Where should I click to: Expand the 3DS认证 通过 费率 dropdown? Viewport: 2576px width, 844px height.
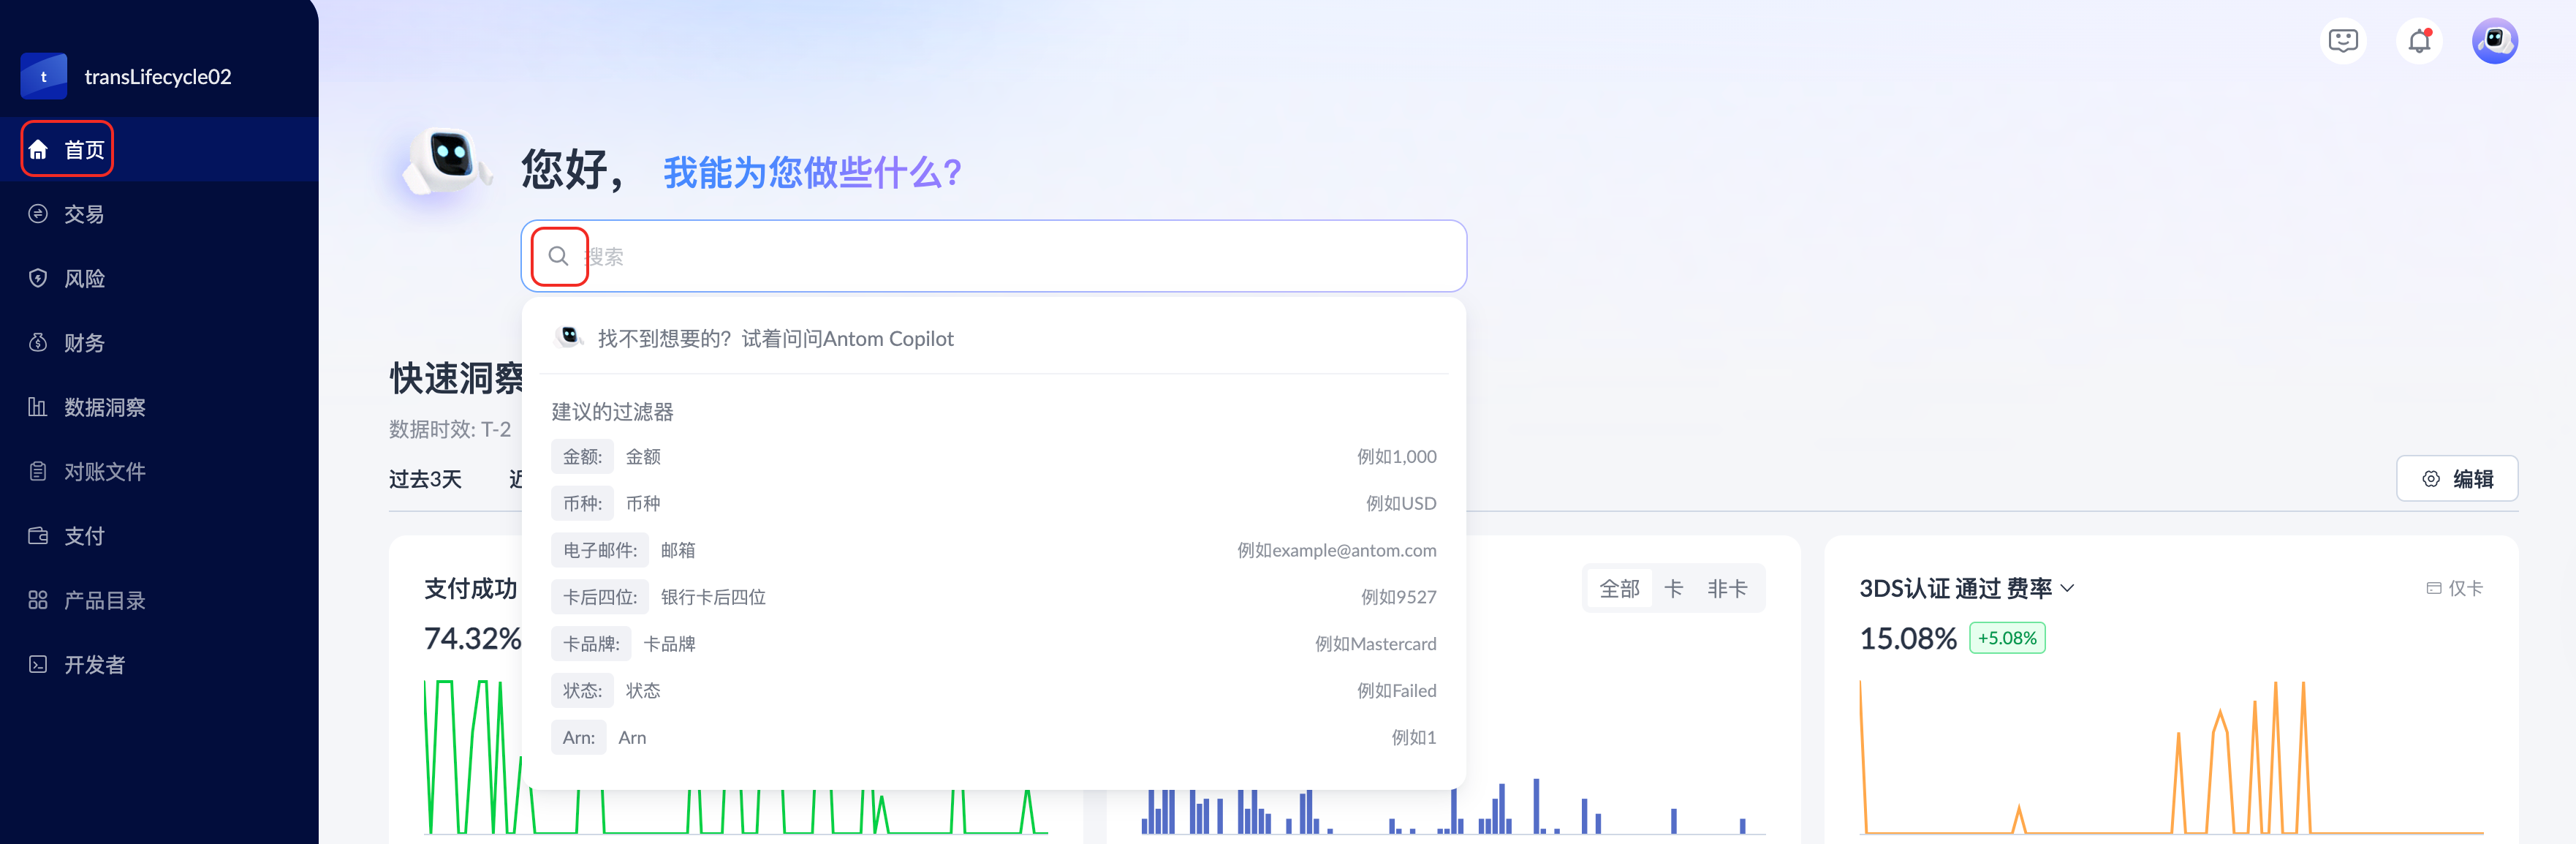pos(2067,589)
